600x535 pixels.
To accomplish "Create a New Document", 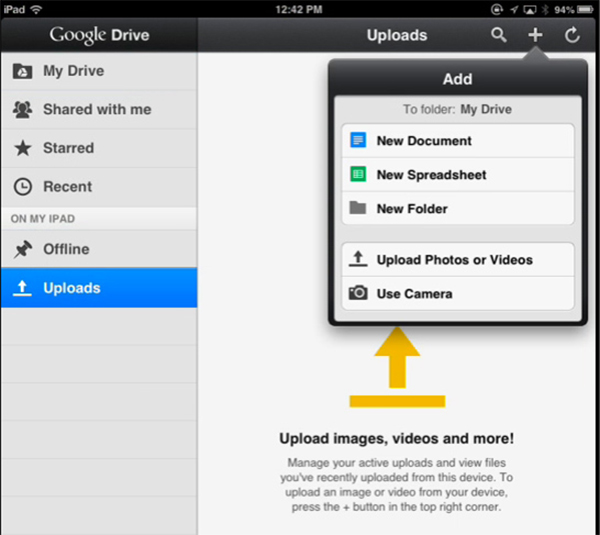I will (x=458, y=140).
